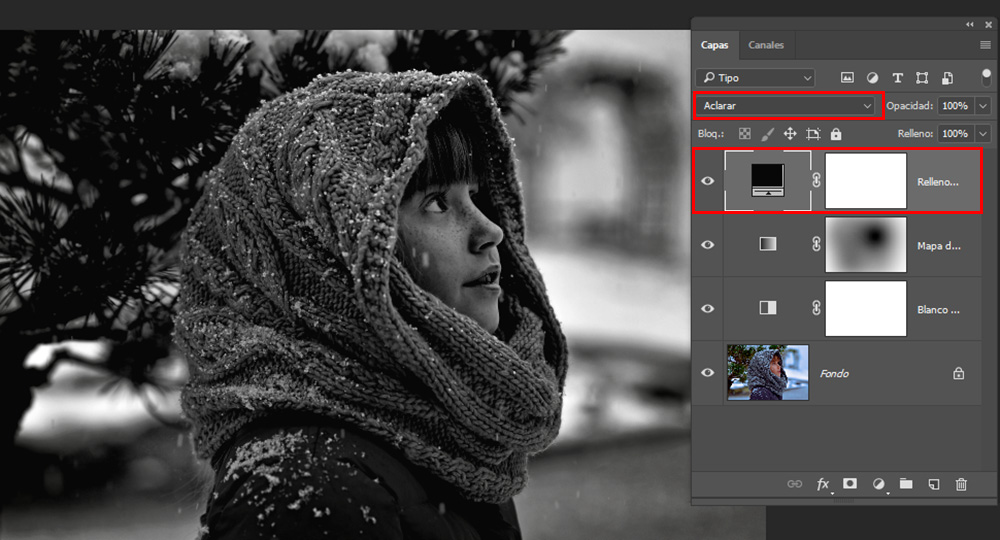Click the lock all padlock icon
The width and height of the screenshot is (1000, 540).
pos(836,133)
